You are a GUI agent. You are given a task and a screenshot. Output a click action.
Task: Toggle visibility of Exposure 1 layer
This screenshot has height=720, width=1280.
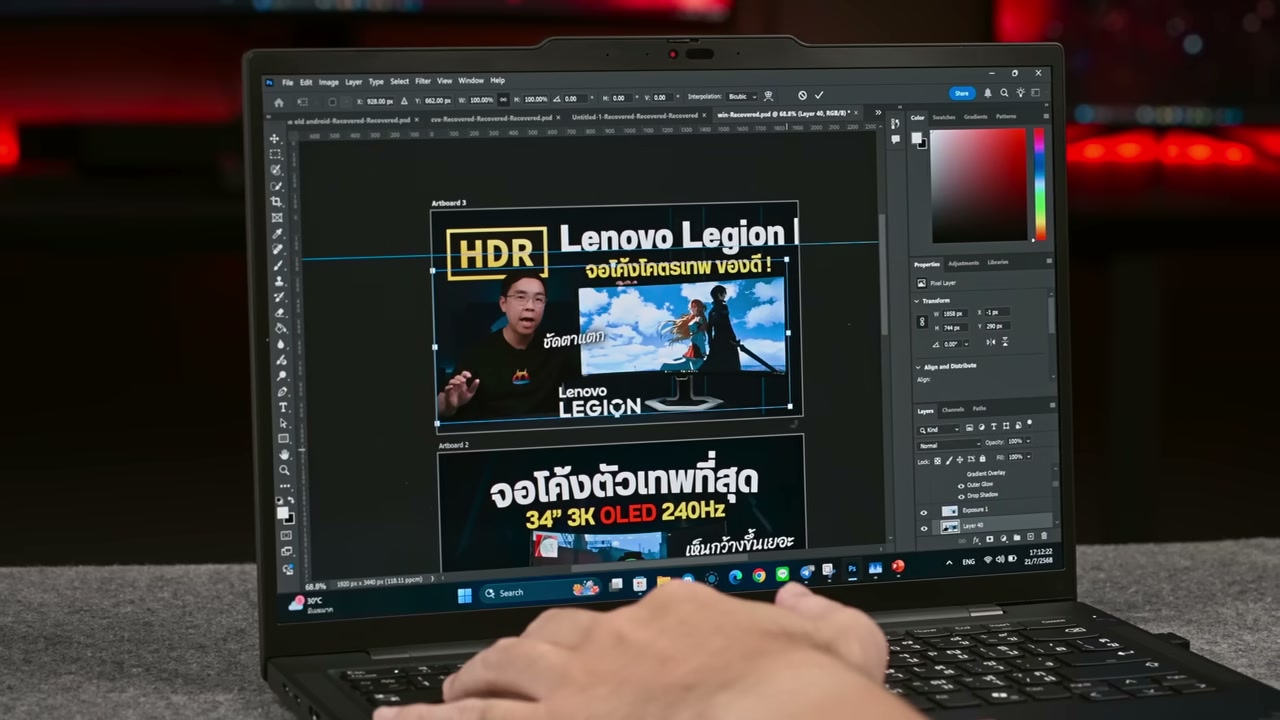923,511
